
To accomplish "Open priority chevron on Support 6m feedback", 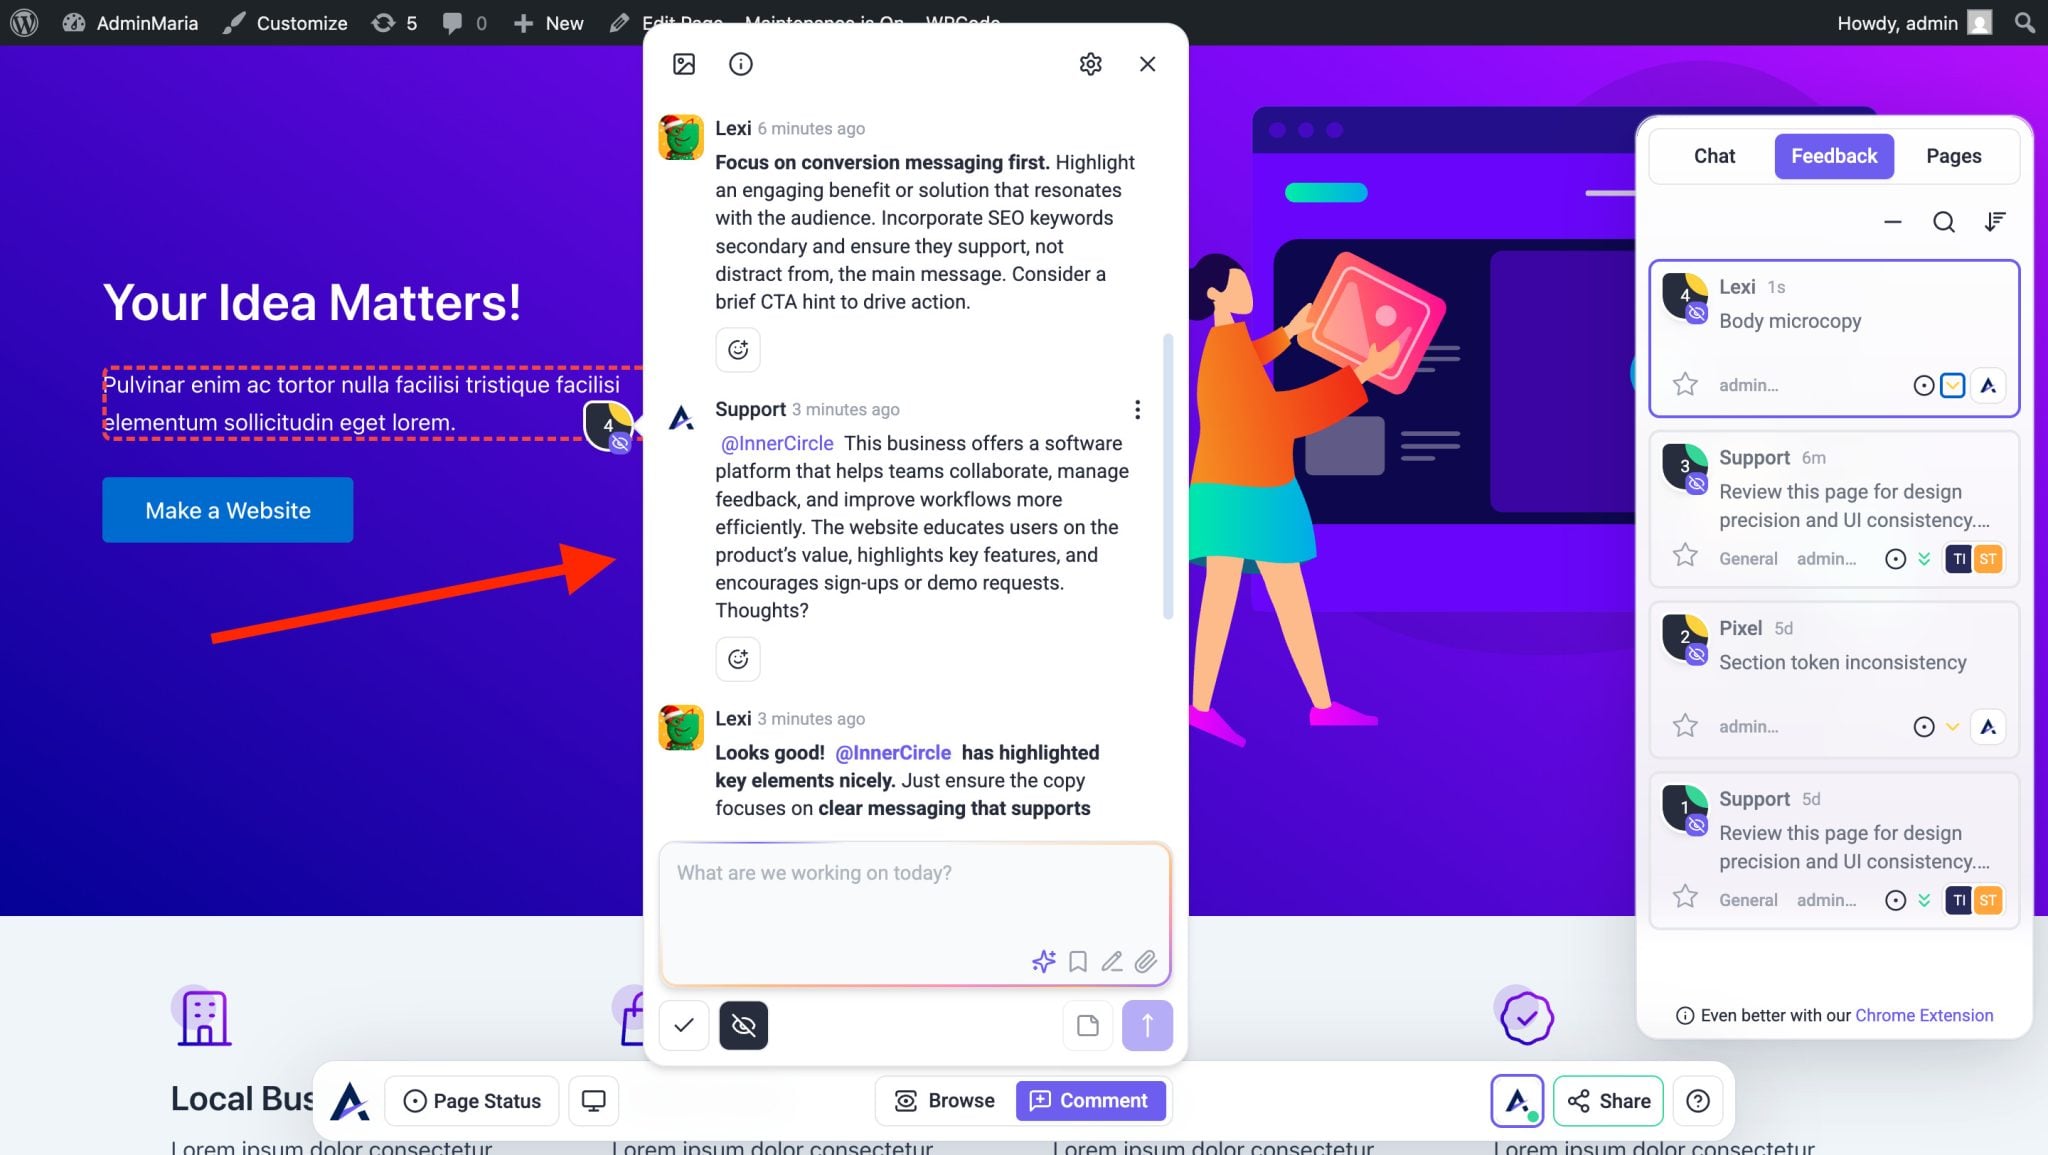I will click(x=1924, y=559).
